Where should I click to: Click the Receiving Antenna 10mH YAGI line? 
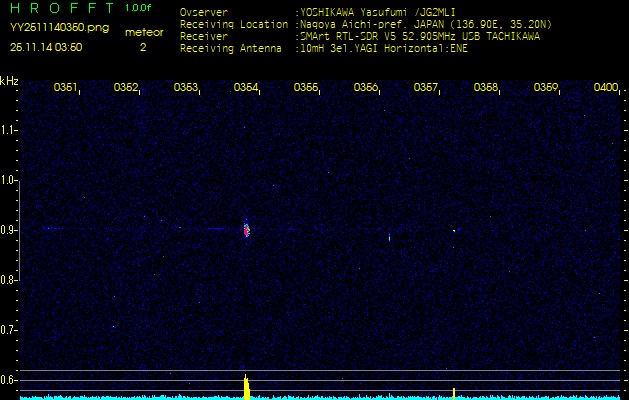coord(324,49)
